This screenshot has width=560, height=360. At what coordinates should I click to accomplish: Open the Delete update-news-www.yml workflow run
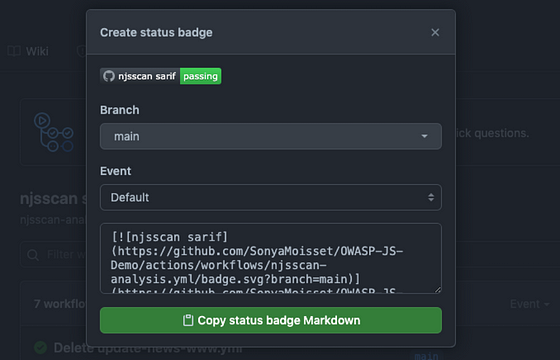click(148, 348)
